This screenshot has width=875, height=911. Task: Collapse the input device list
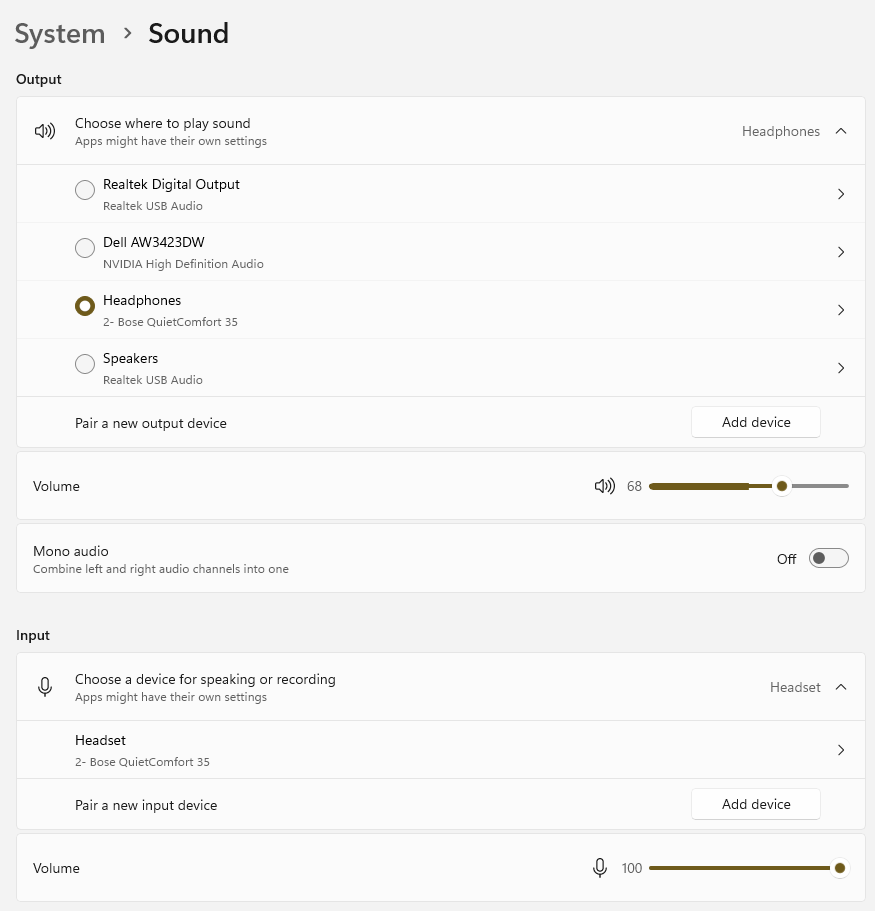[841, 687]
